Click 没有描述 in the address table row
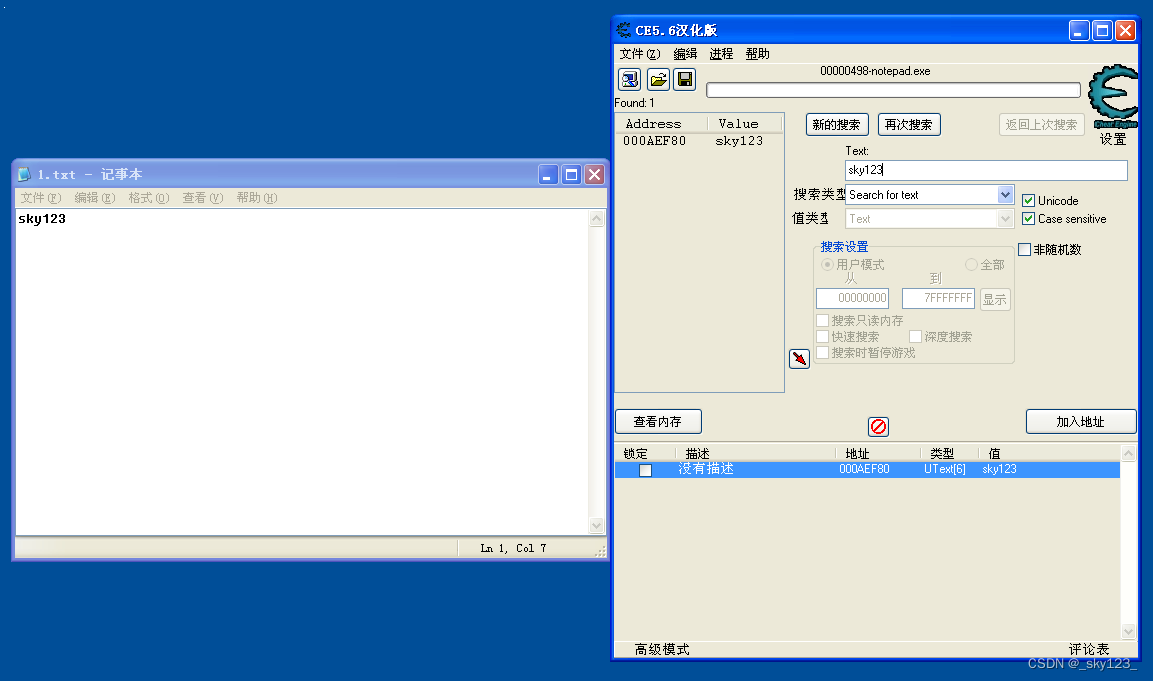The height and width of the screenshot is (681, 1153). tap(706, 469)
